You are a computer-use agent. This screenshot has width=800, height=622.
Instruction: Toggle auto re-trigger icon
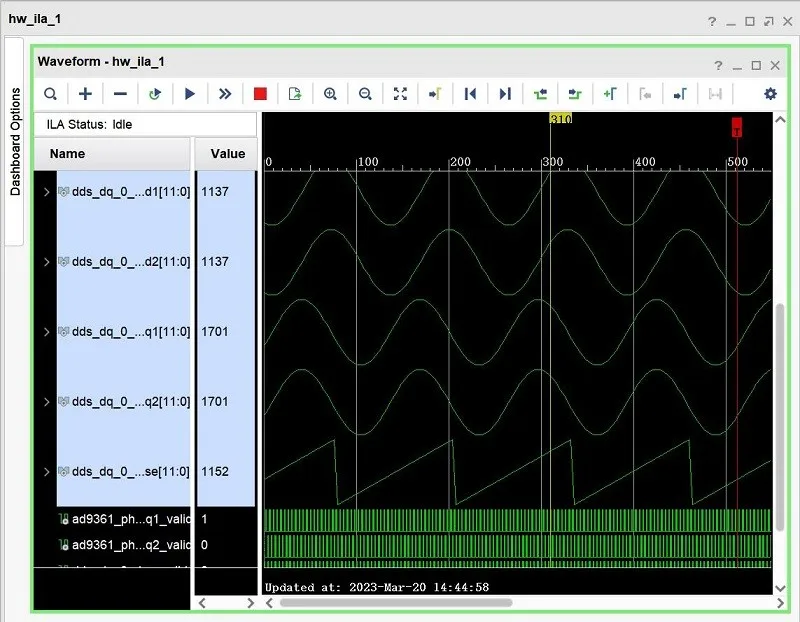(x=155, y=94)
